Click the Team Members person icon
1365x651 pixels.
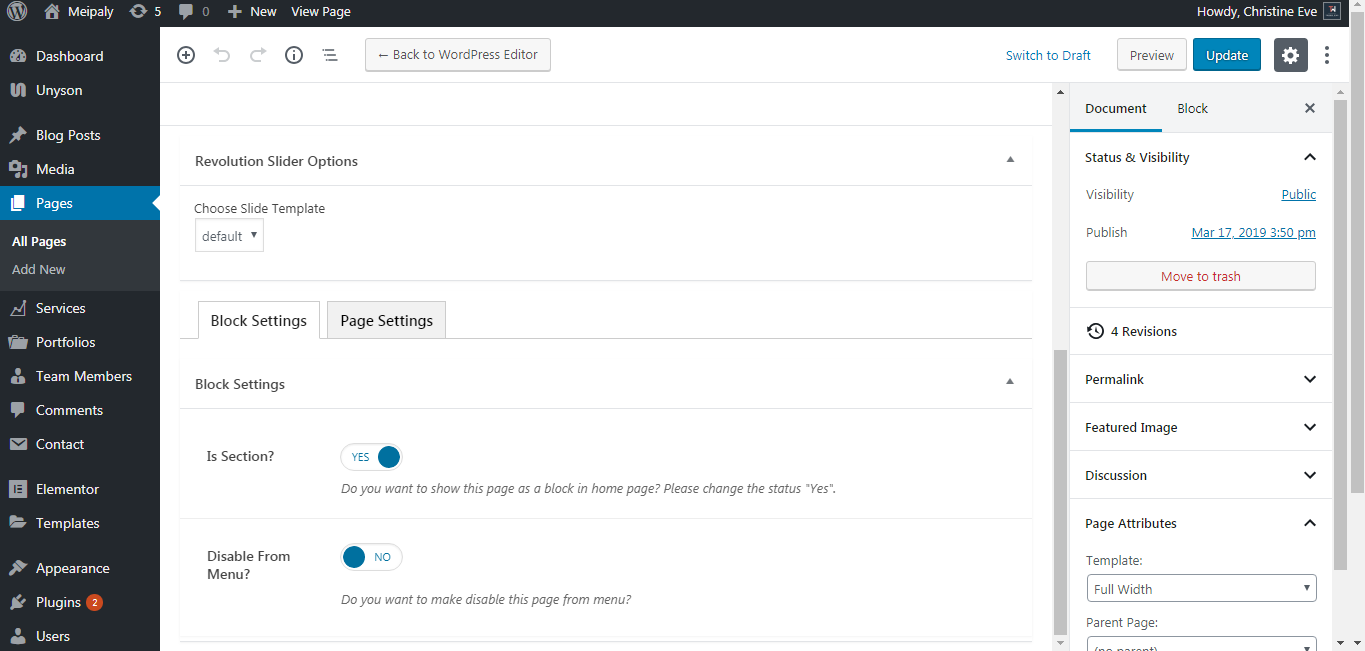[x=18, y=376]
